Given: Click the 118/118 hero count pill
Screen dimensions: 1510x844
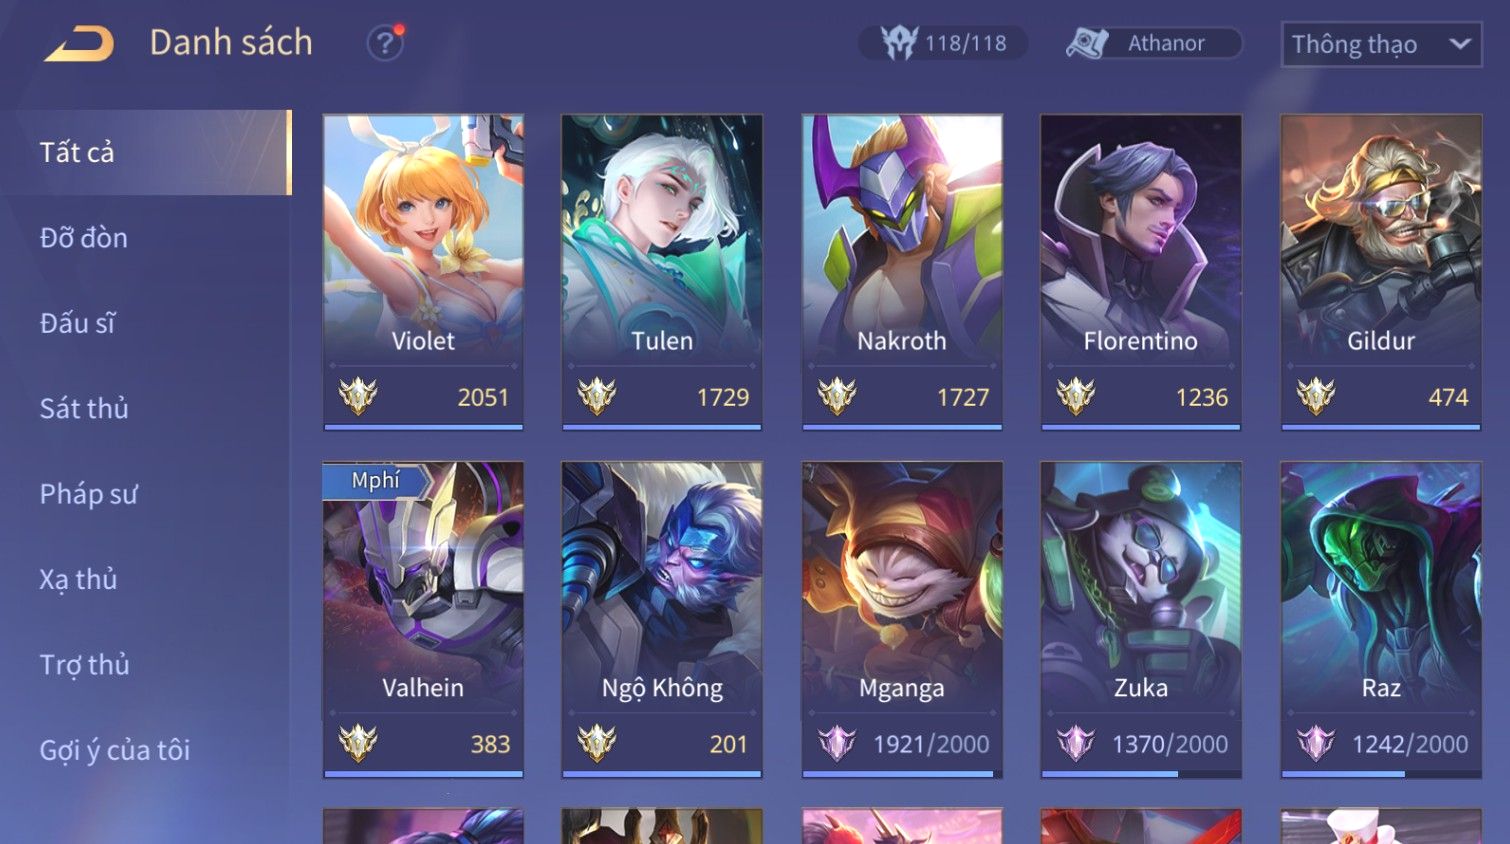Looking at the screenshot, I should (x=942, y=43).
